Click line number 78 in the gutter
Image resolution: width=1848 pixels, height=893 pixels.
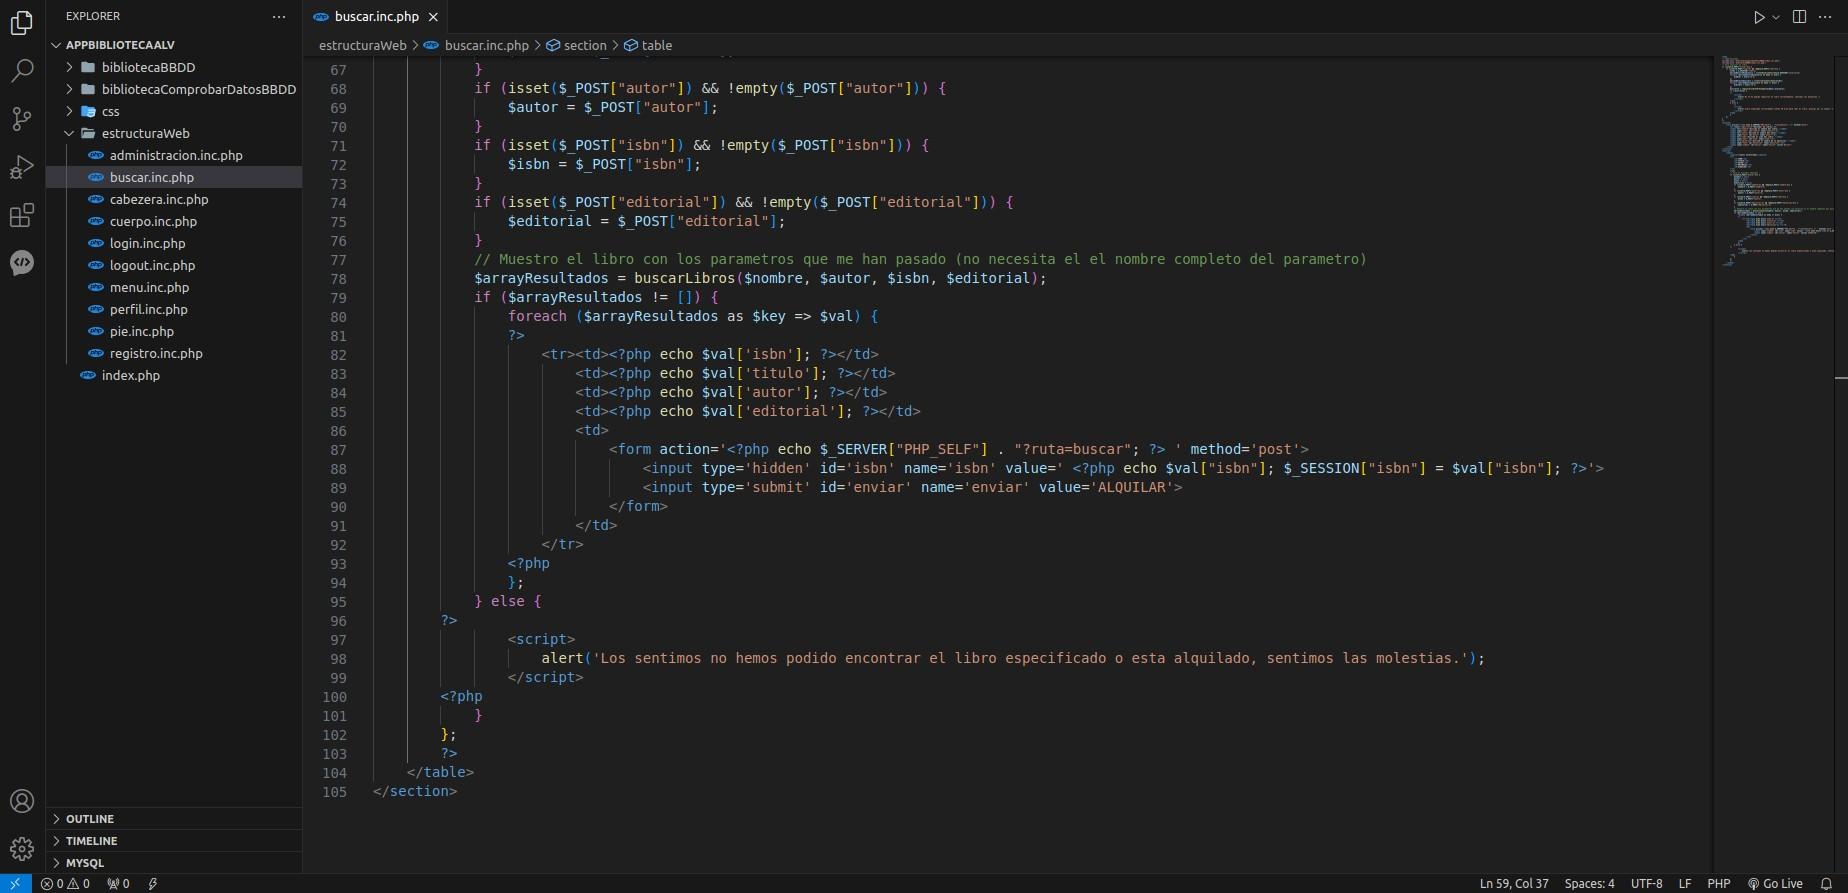pyautogui.click(x=338, y=279)
